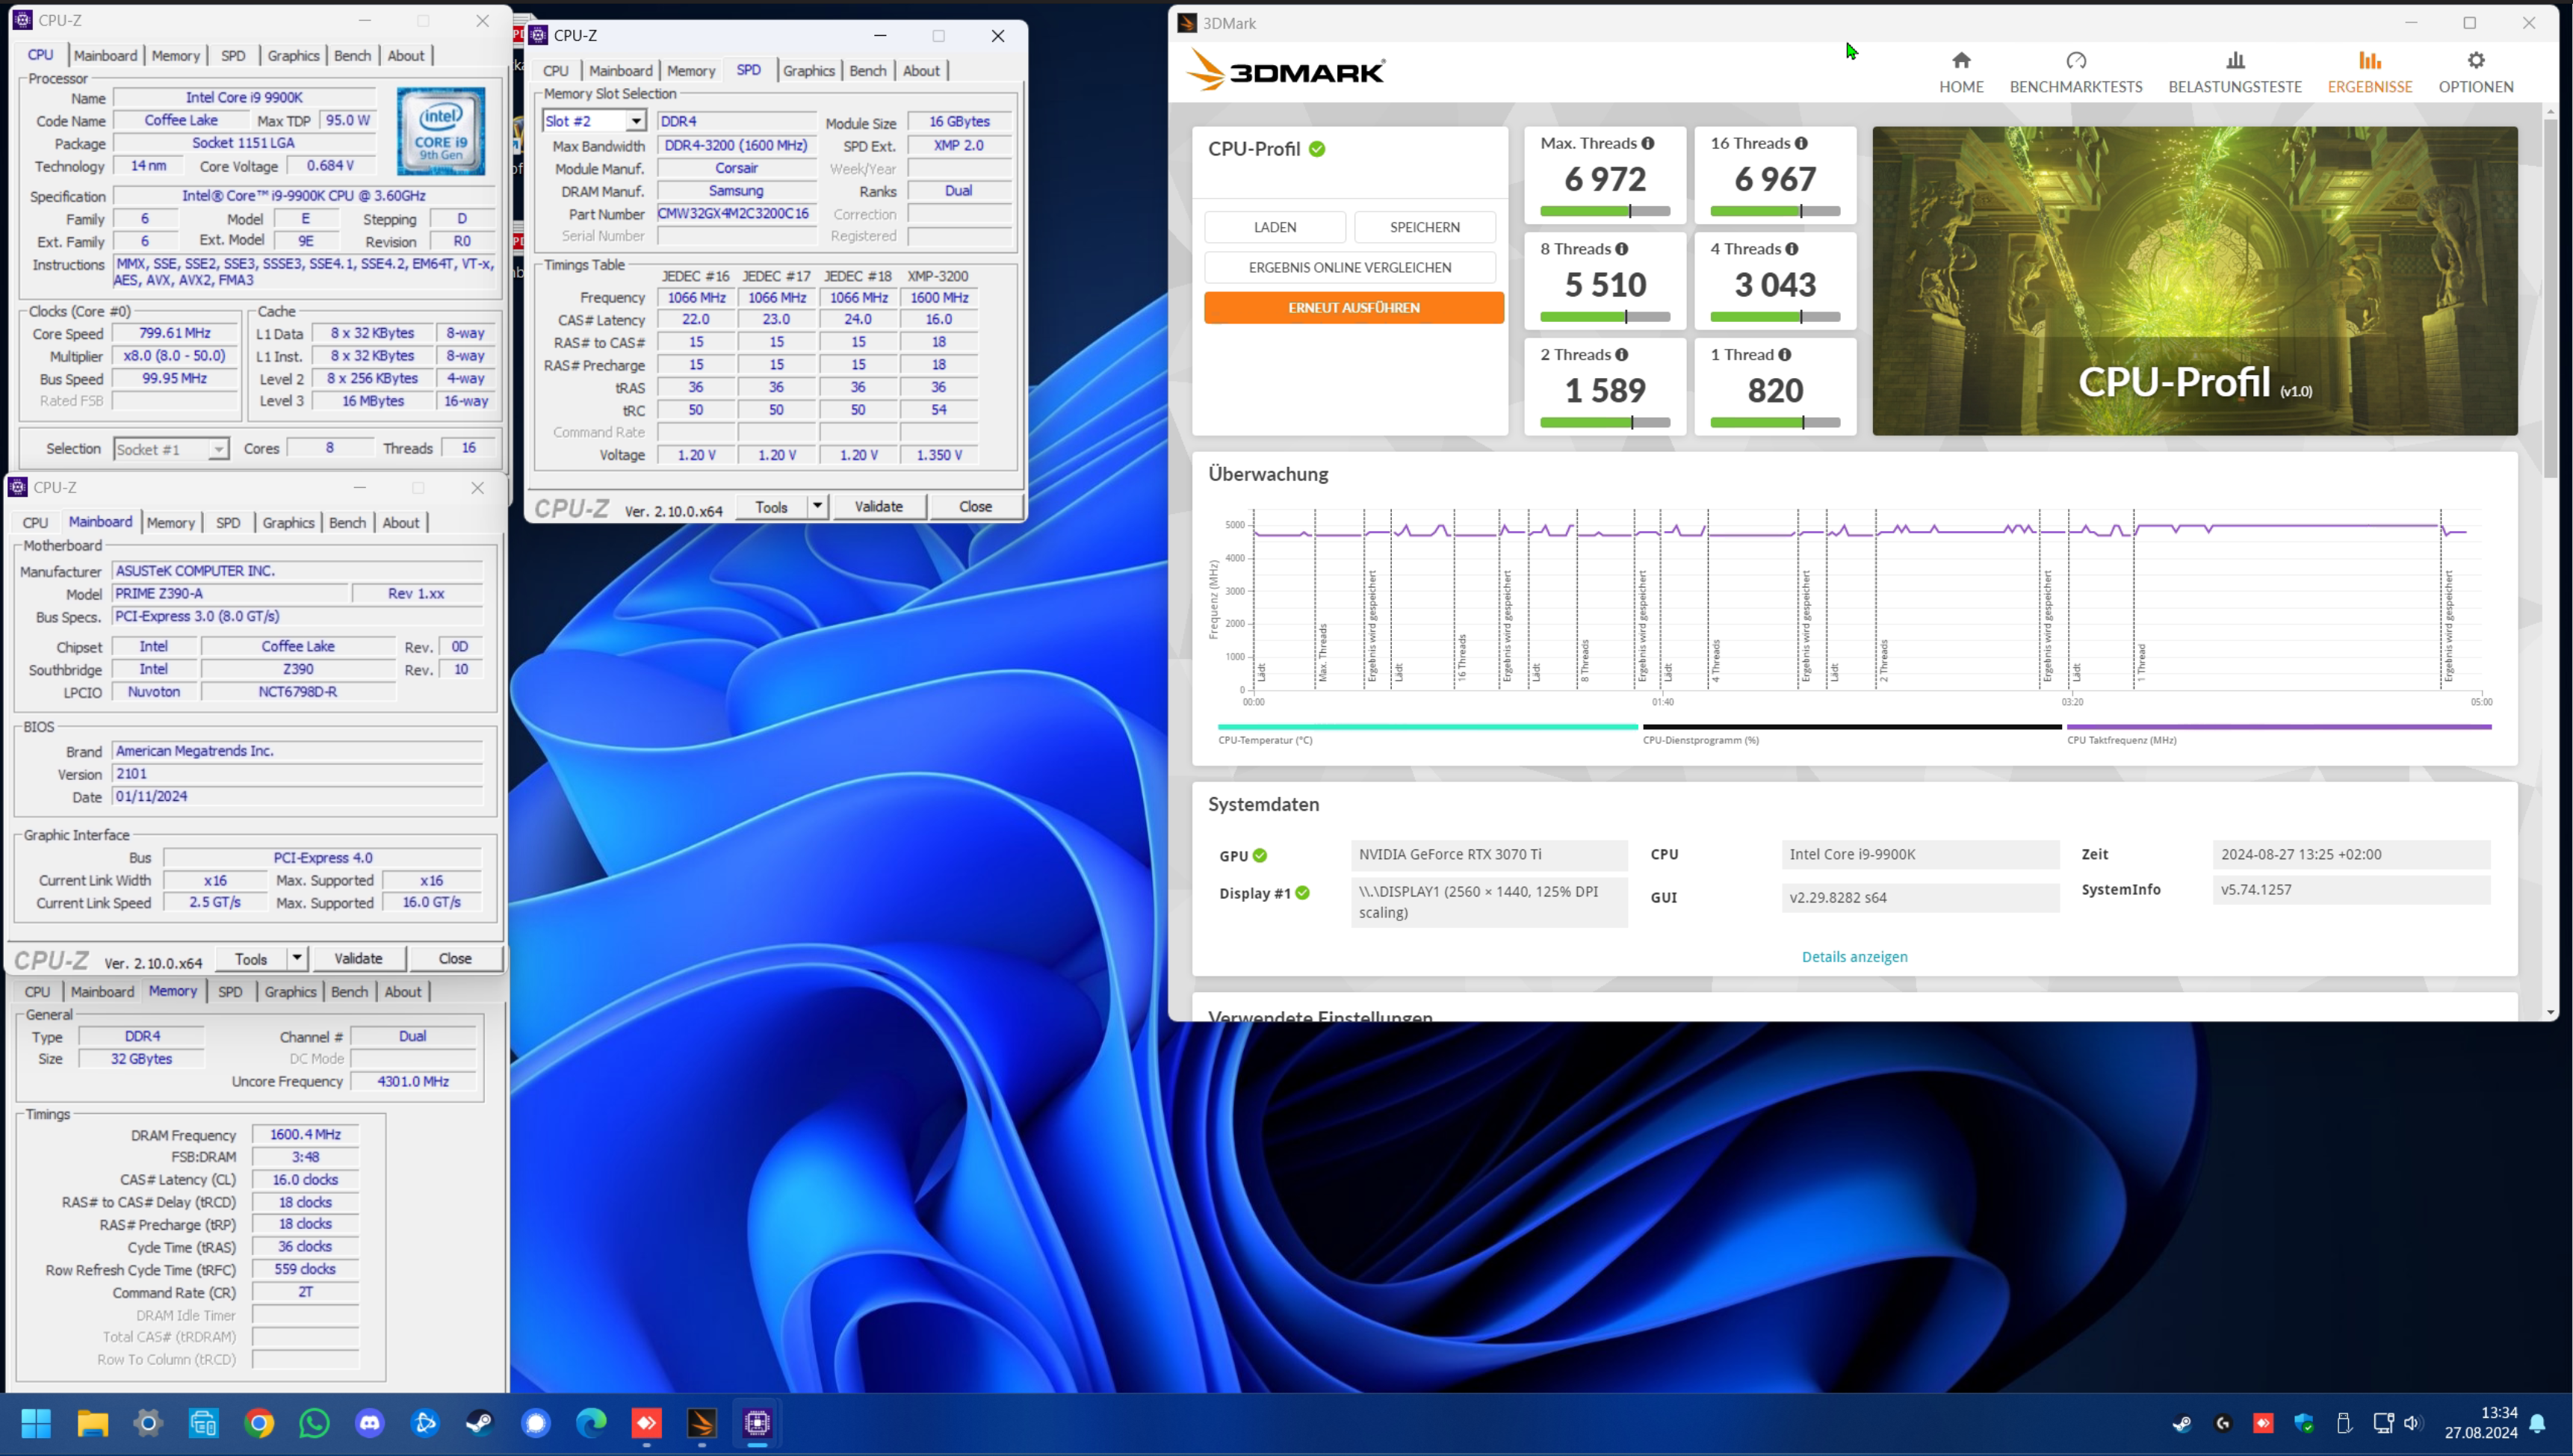Expand Tools arrow in CPU-Z Mainboard window
Viewport: 2573px width, 1456px height.
click(297, 958)
